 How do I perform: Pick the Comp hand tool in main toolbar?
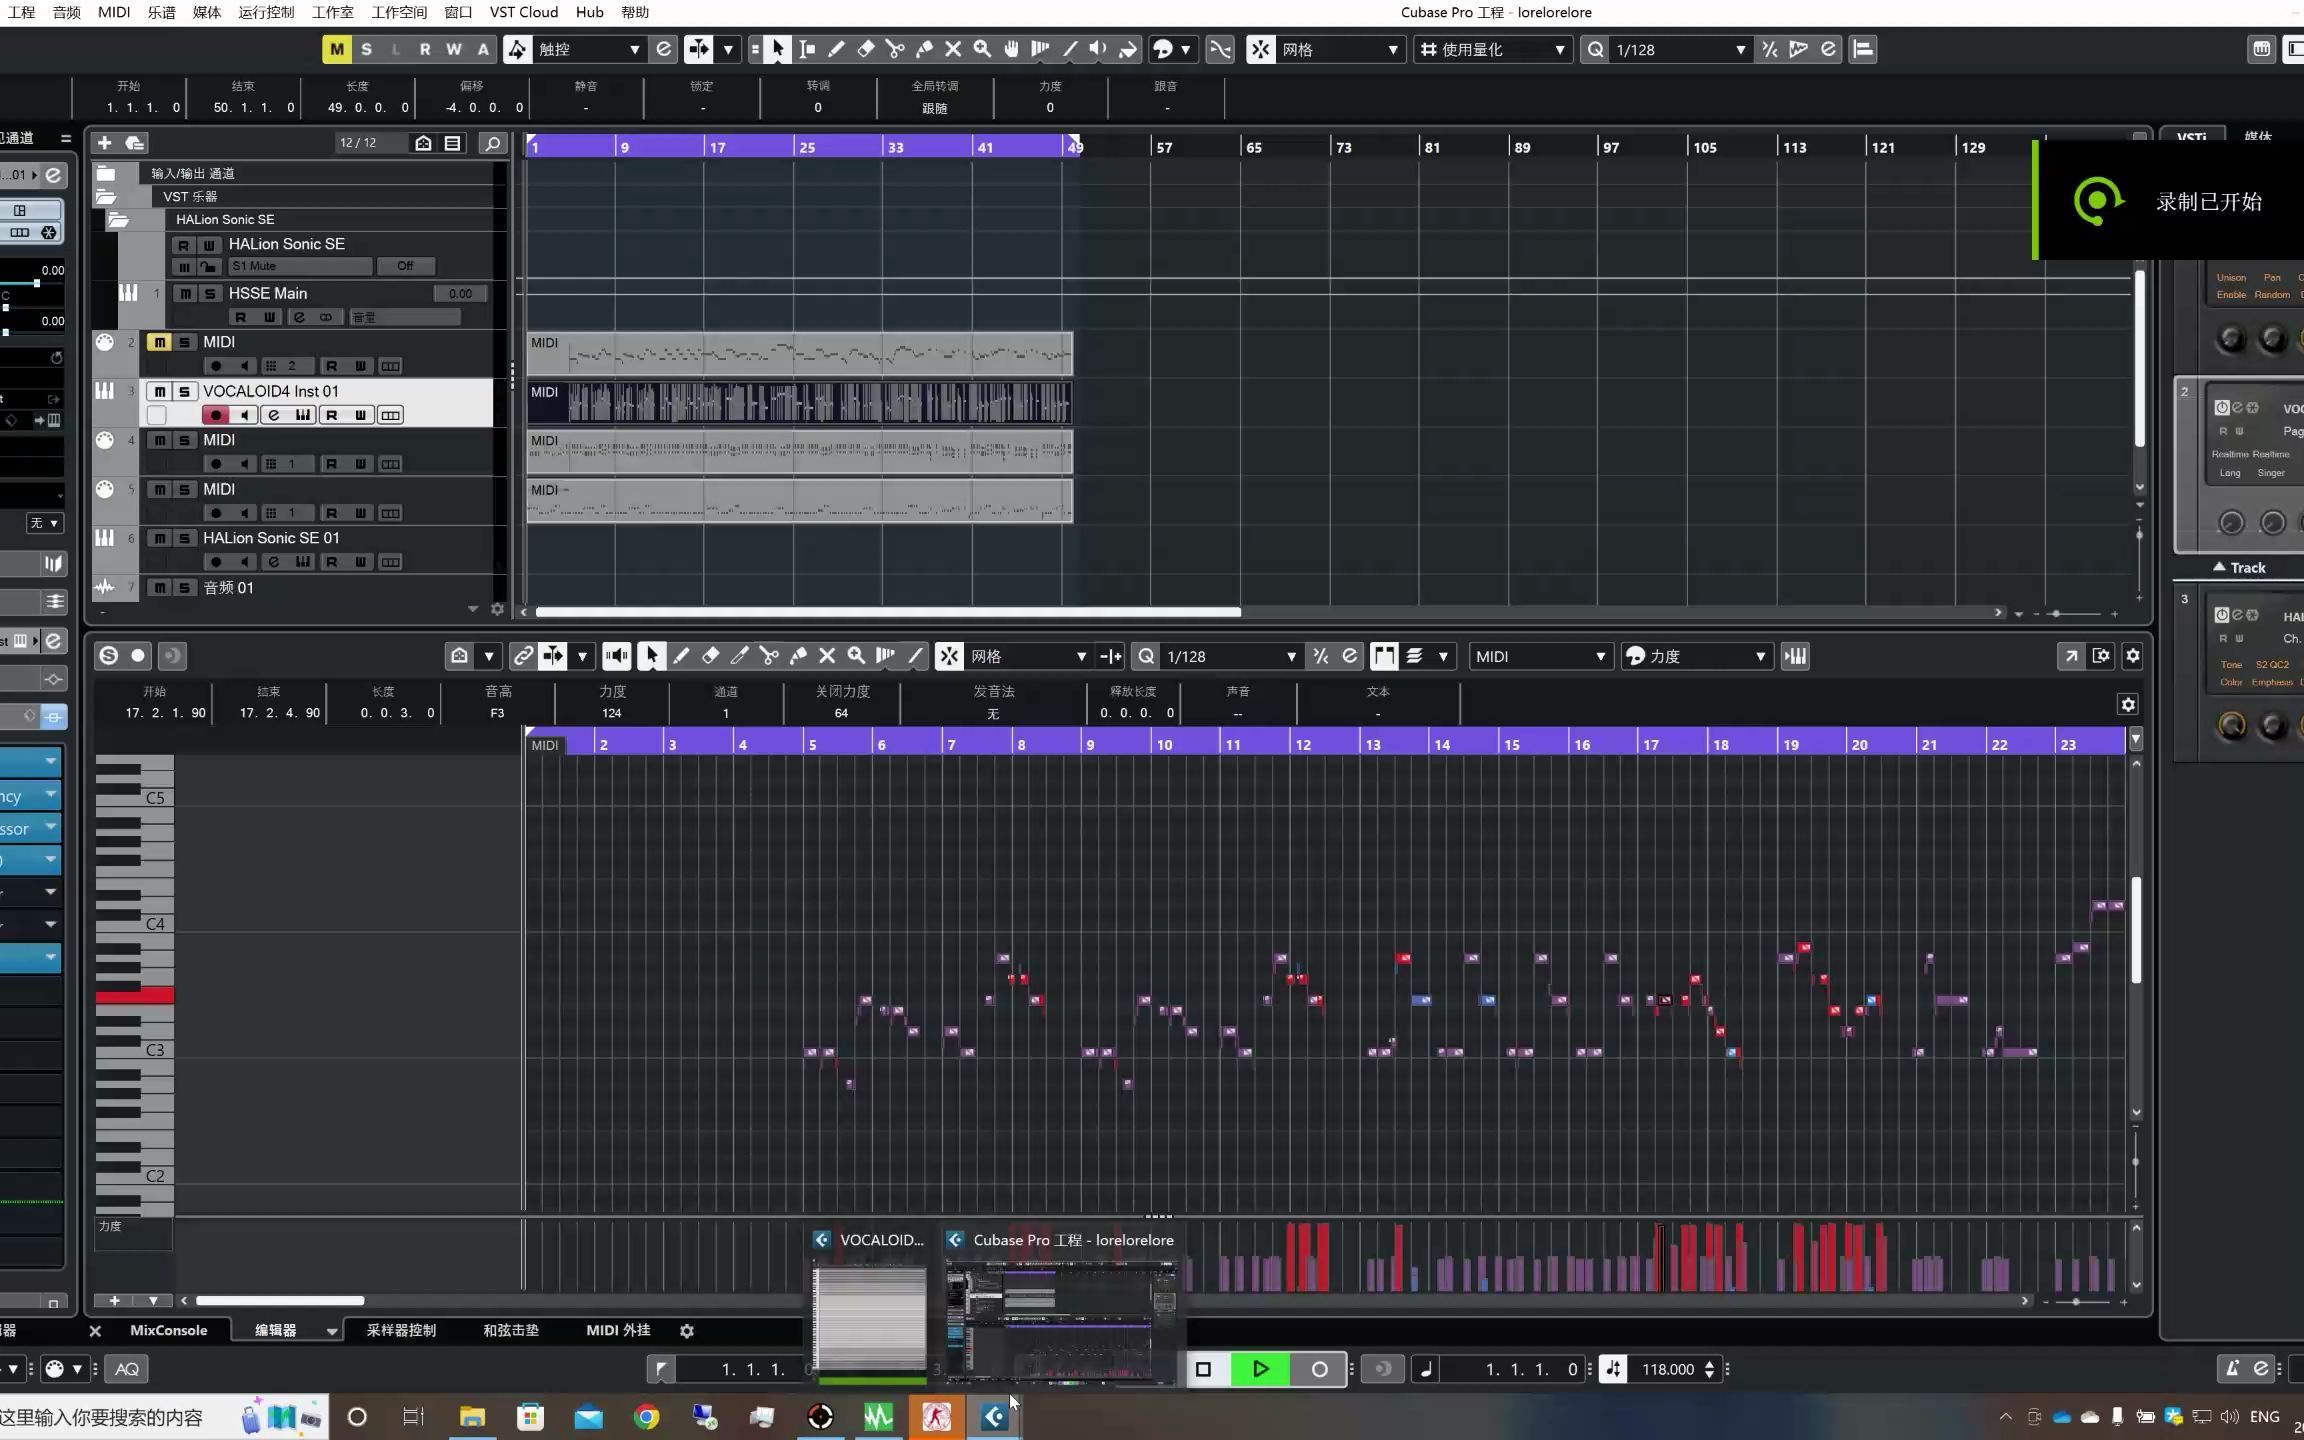pos(1011,49)
